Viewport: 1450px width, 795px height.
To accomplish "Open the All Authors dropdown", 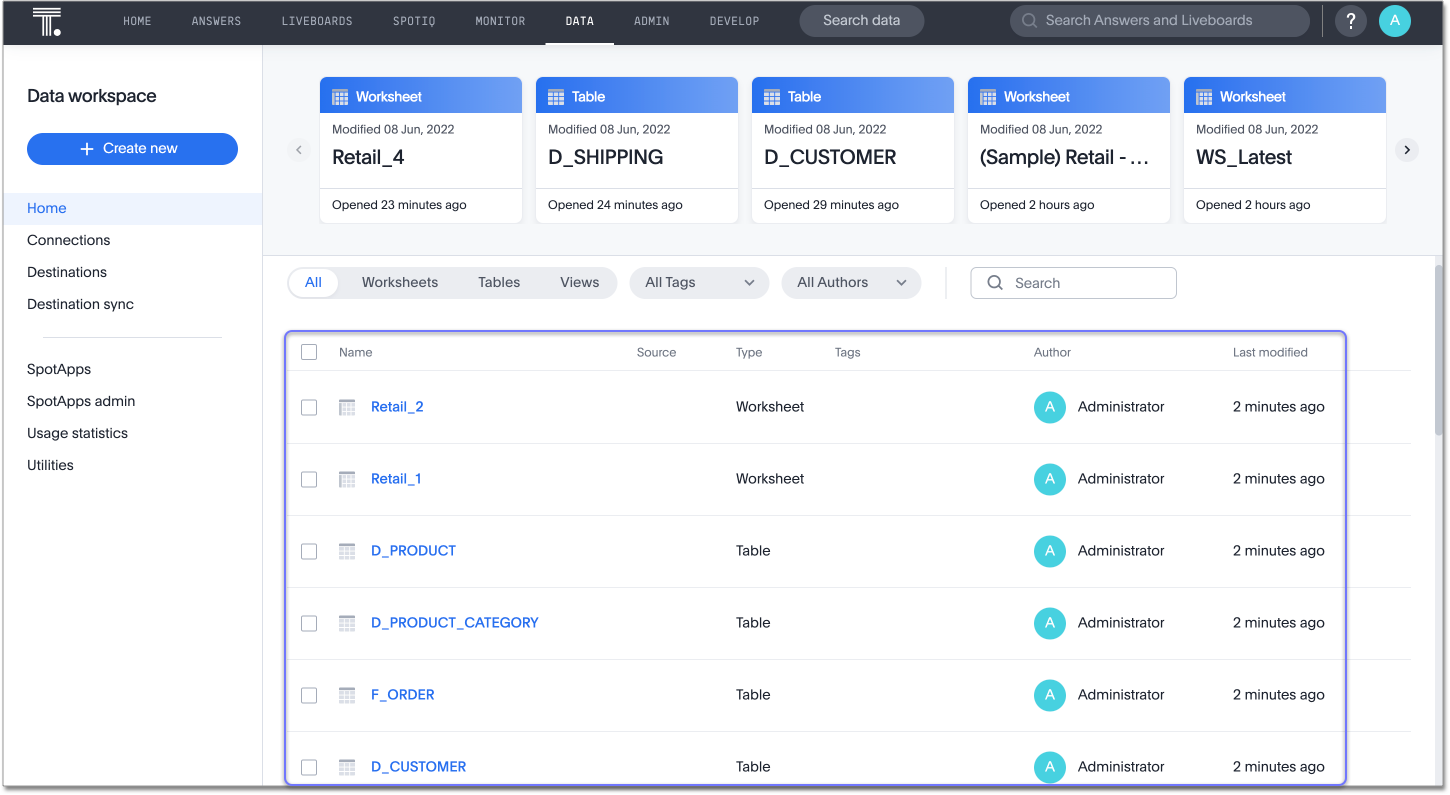I will (x=851, y=283).
